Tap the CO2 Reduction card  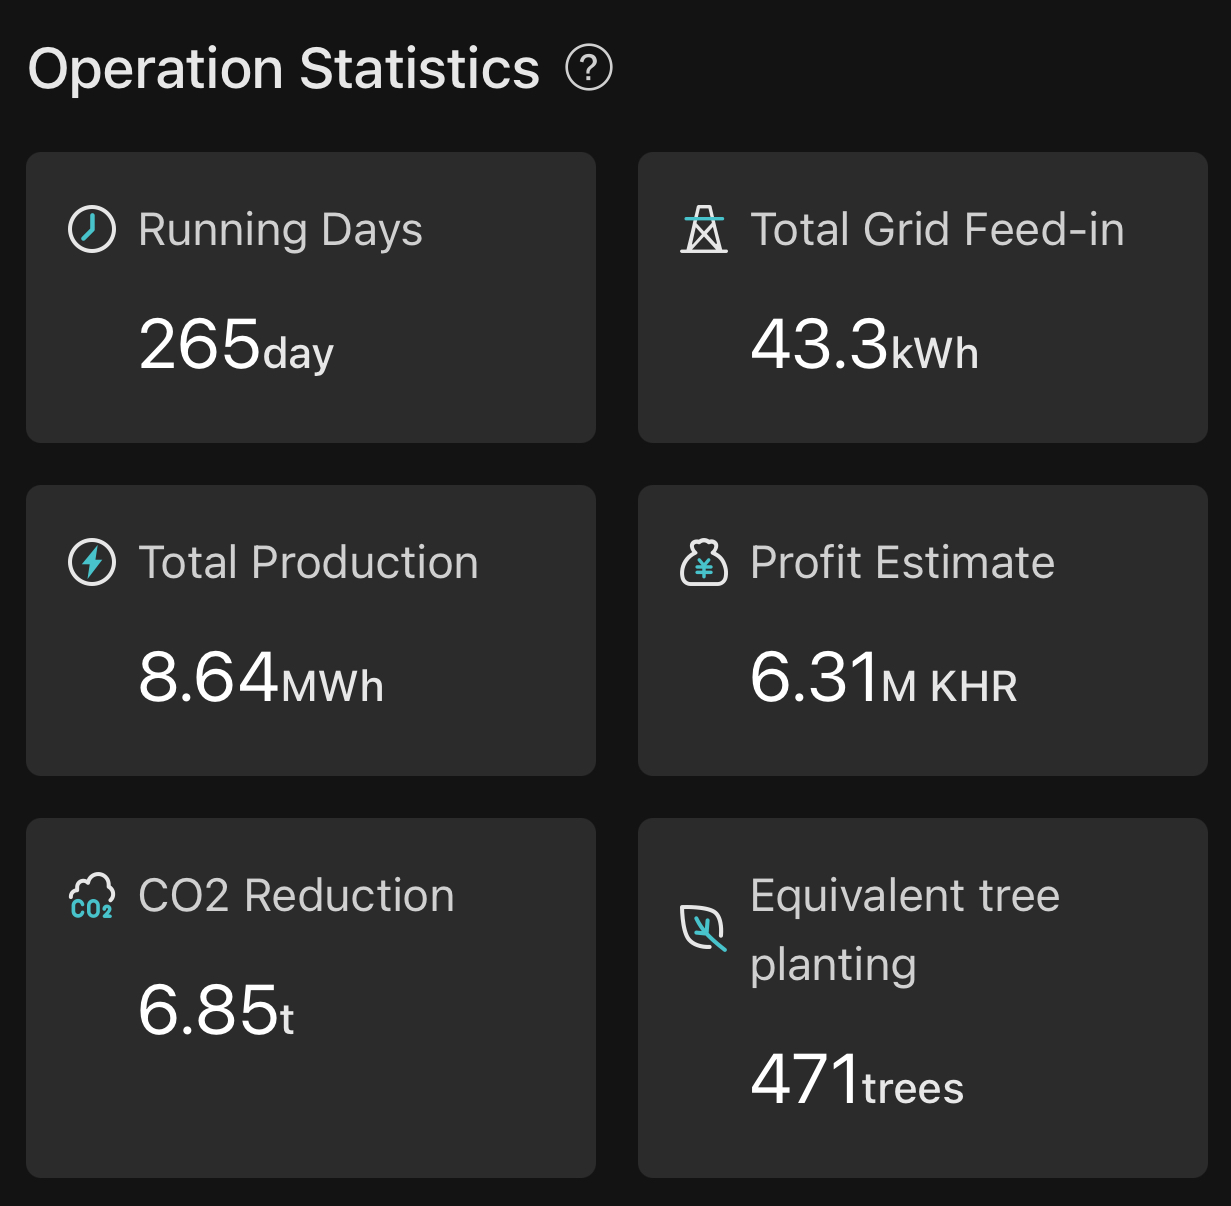pos(311,997)
